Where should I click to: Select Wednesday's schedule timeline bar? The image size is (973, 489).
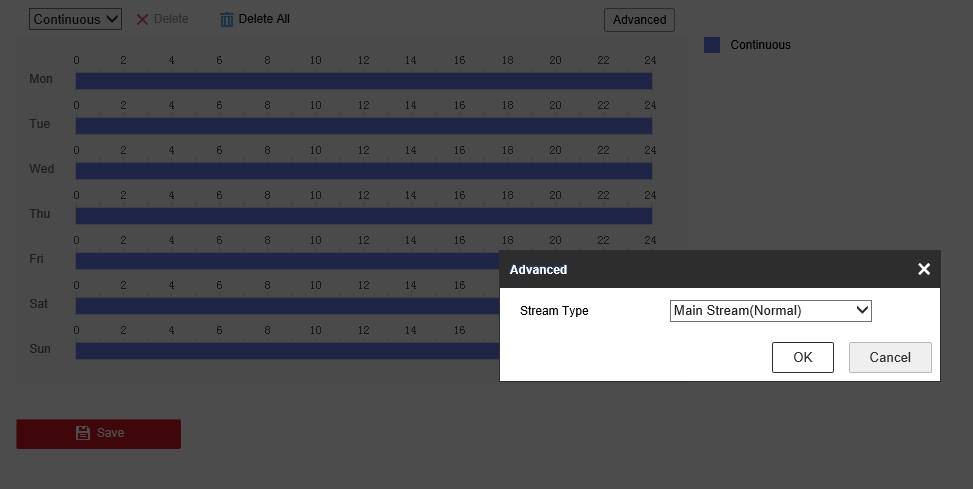(x=363, y=171)
